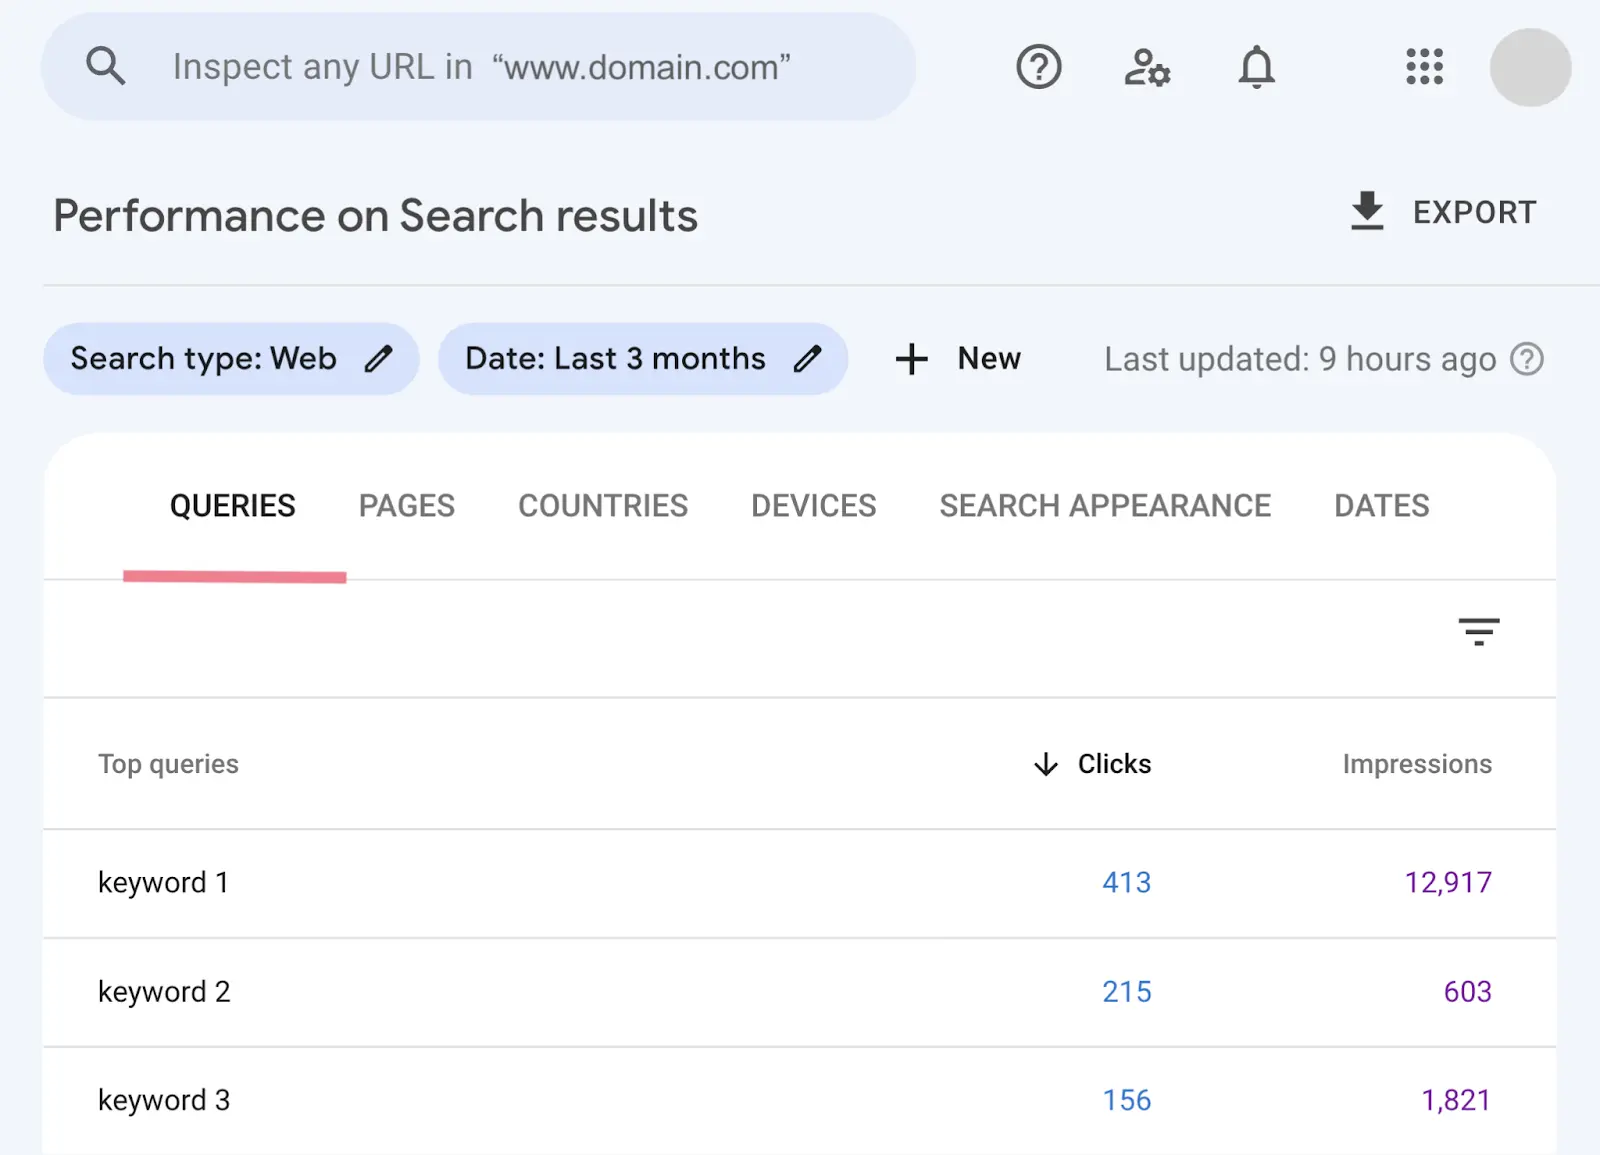1600x1155 pixels.
Task: Edit the Search type filter via pencil icon
Action: (x=380, y=358)
